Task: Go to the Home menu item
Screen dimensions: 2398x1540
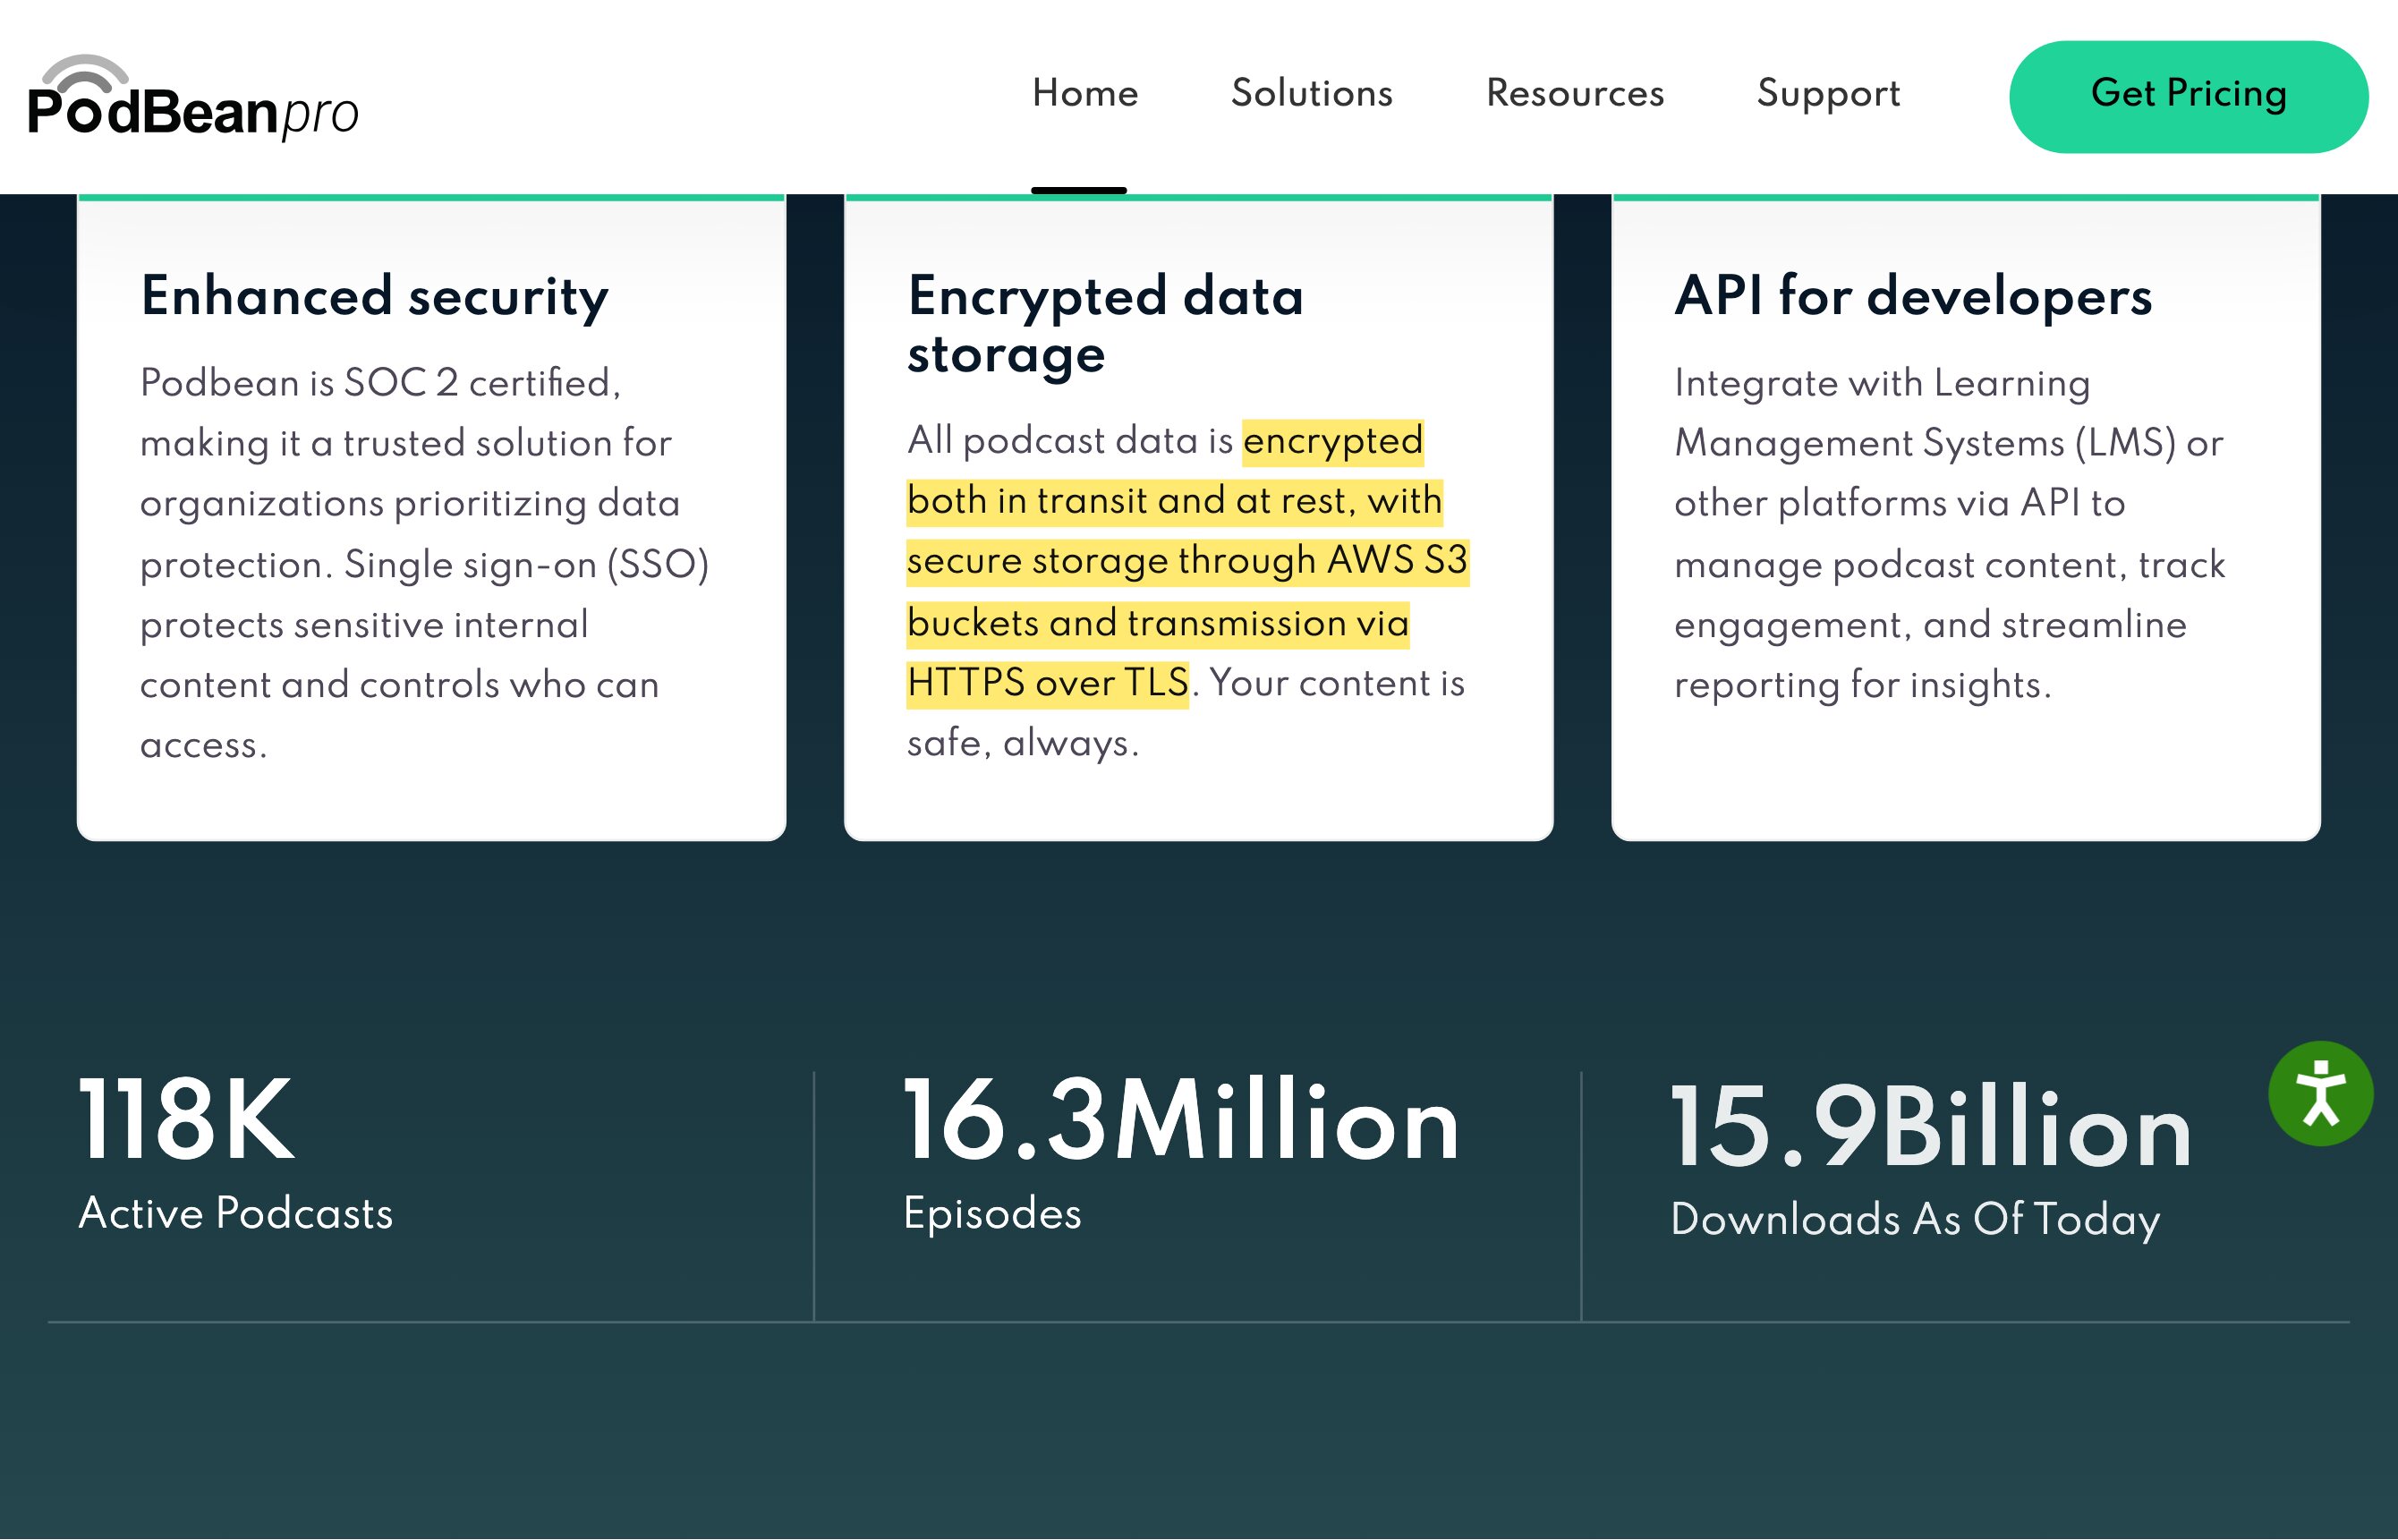Action: tap(1085, 93)
